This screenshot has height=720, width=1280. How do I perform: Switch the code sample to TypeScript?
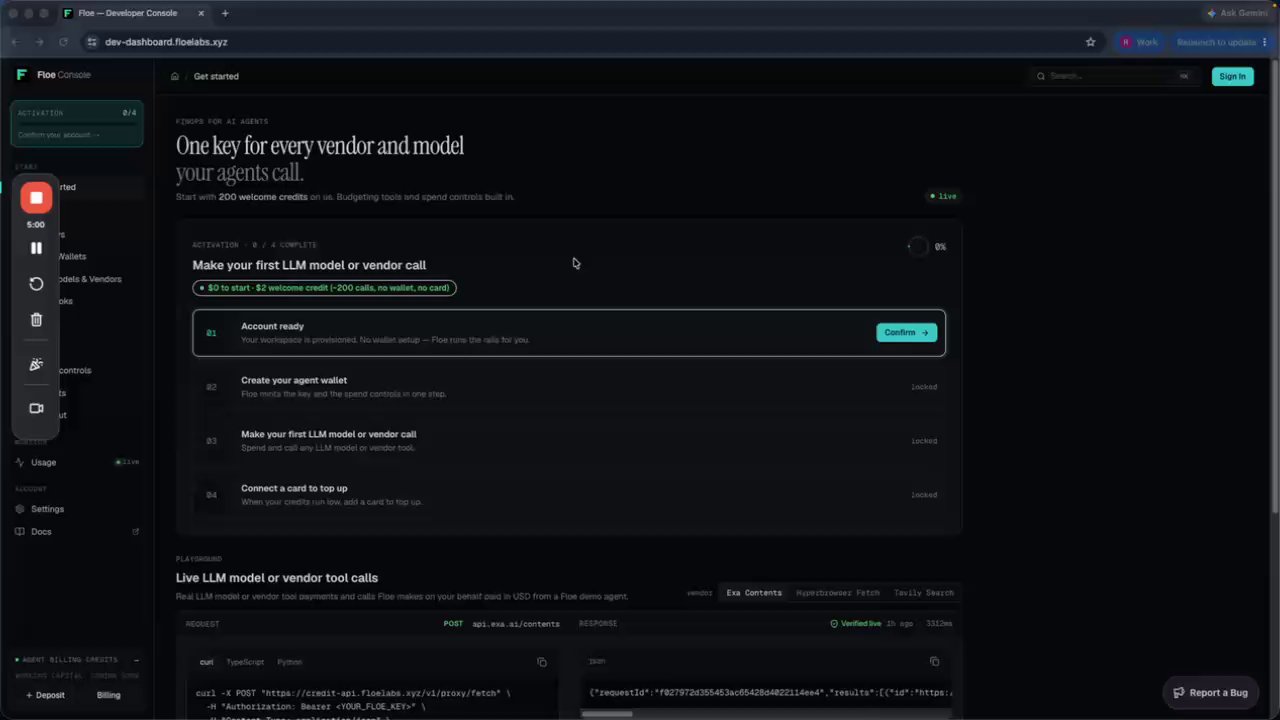pyautogui.click(x=245, y=662)
